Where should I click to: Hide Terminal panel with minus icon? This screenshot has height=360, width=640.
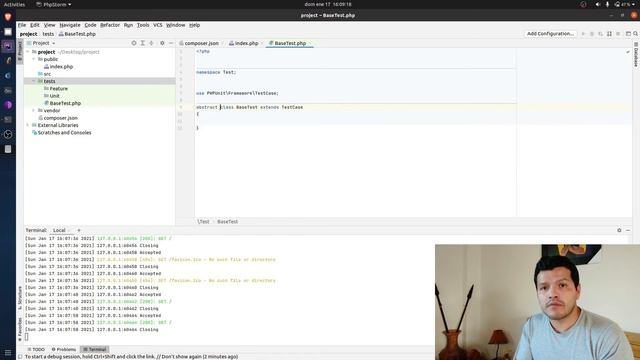(628, 230)
